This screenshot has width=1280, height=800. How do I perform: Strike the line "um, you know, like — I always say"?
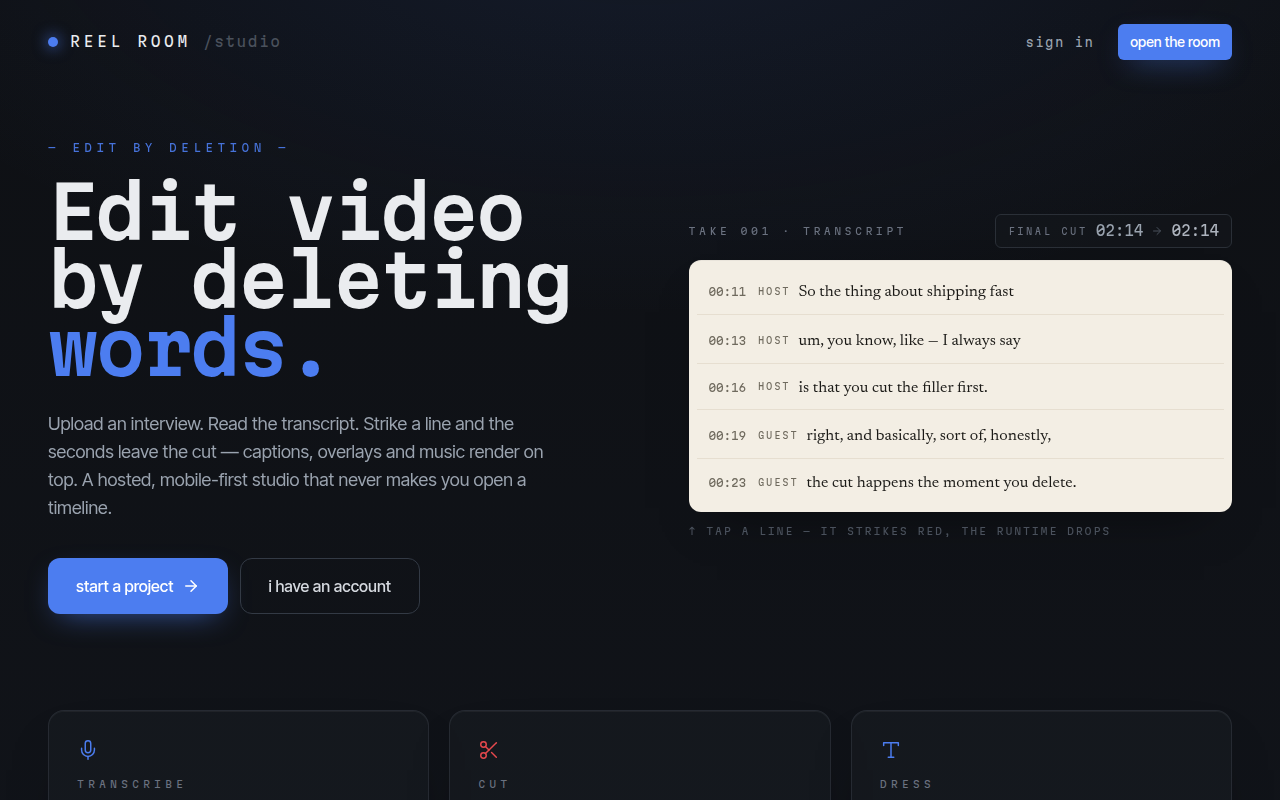(960, 340)
